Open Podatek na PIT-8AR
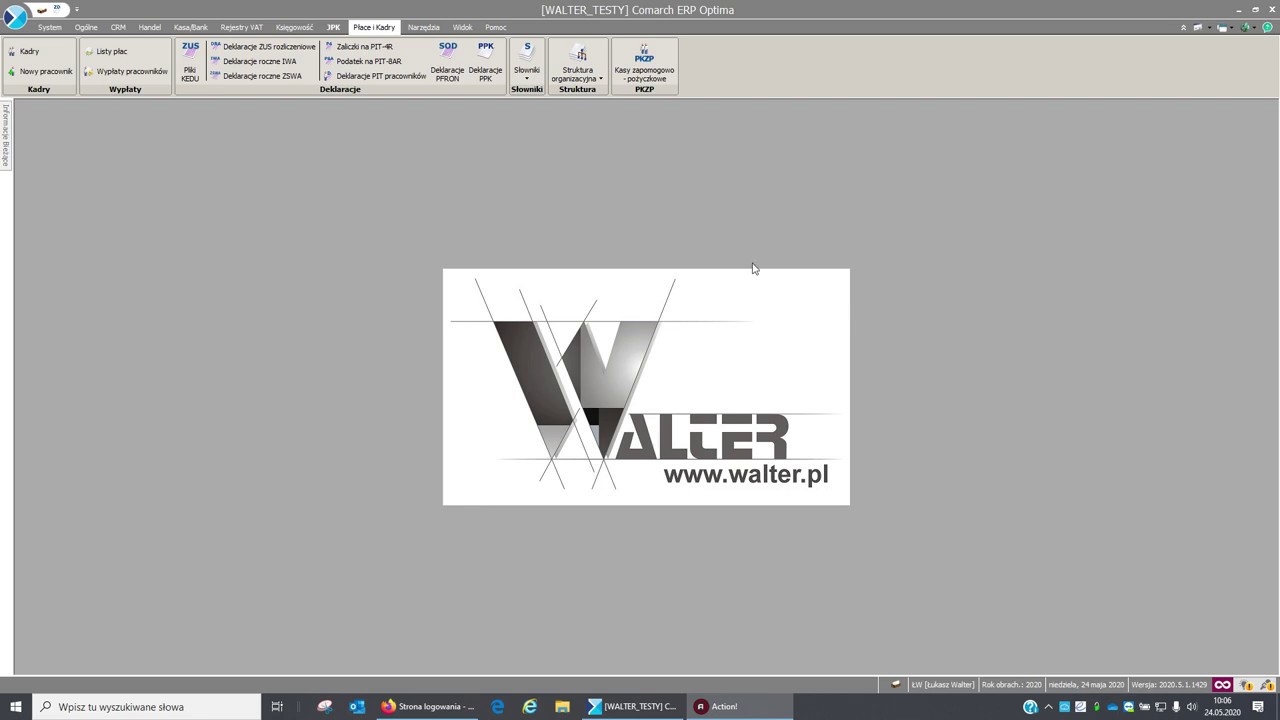This screenshot has height=720, width=1280. (x=363, y=61)
